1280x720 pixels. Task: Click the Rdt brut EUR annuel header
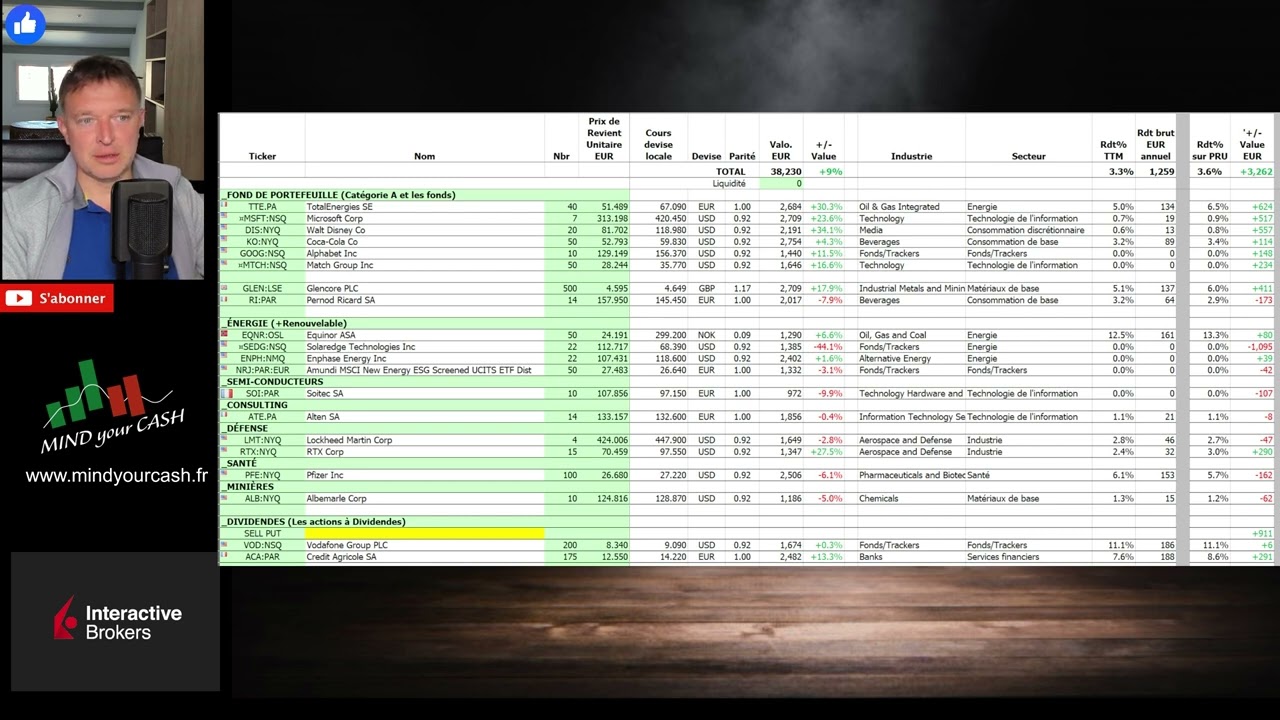(1155, 144)
